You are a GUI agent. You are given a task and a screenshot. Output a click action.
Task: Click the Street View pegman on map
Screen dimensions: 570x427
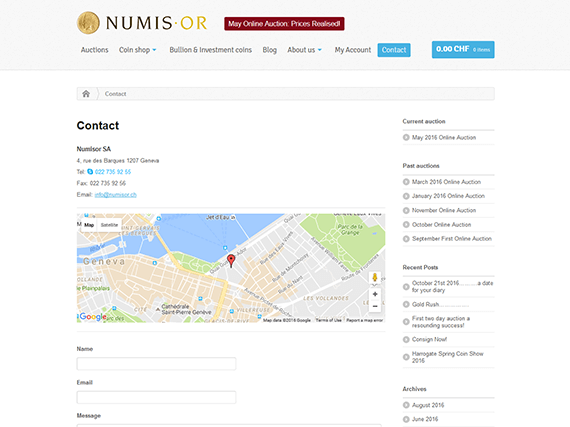coord(375,278)
